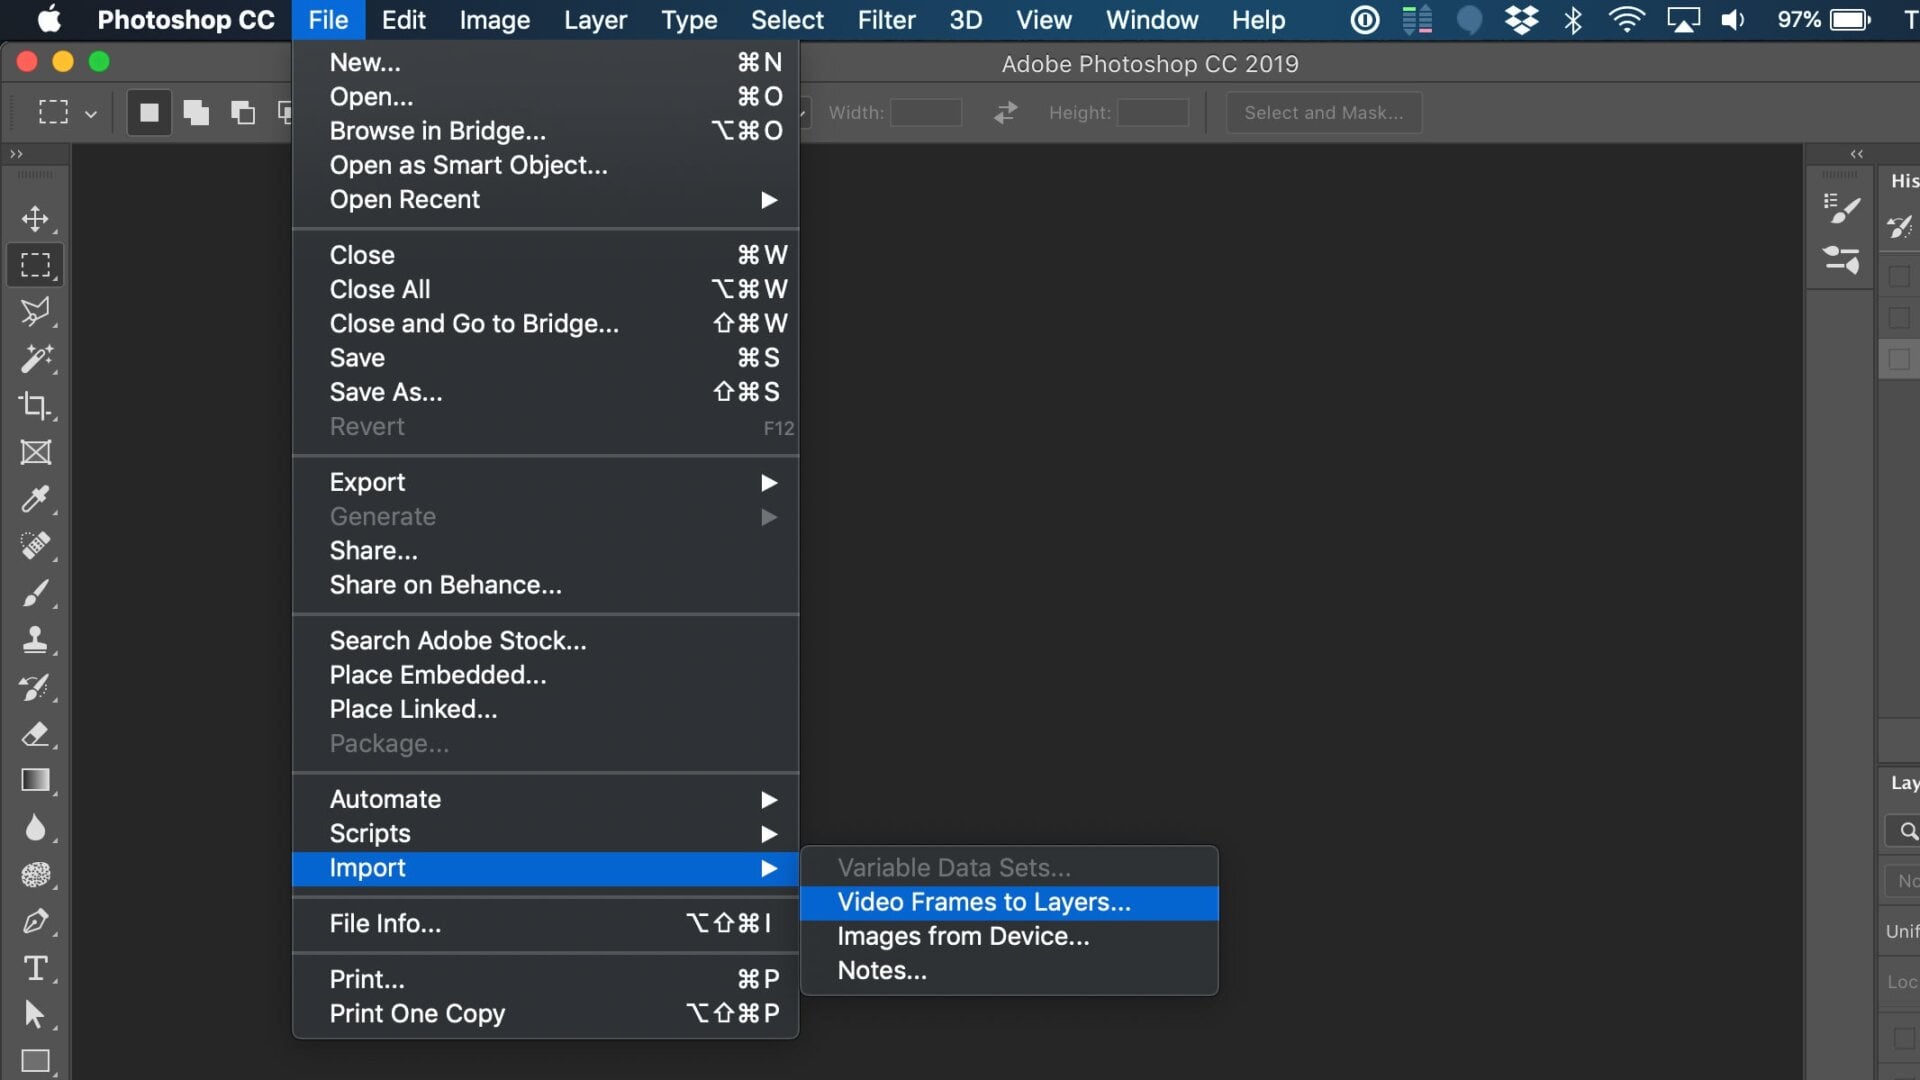Image resolution: width=1920 pixels, height=1080 pixels.
Task: Toggle New Selection mode
Action: 148,112
